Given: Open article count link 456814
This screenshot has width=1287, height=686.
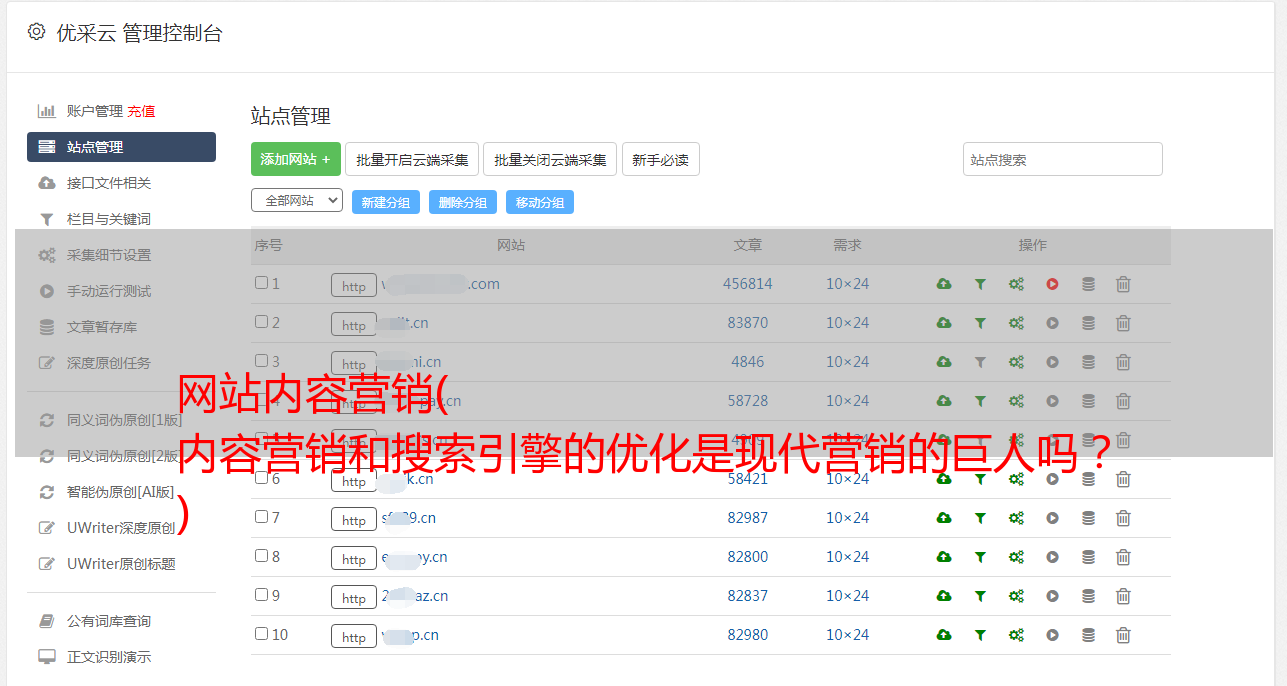Looking at the screenshot, I should [x=748, y=284].
